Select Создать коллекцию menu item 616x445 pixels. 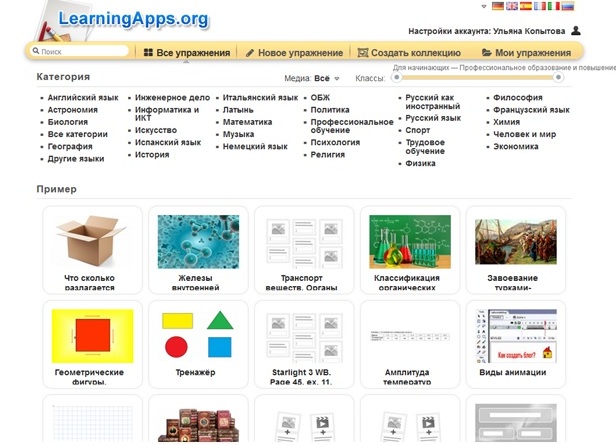point(409,53)
